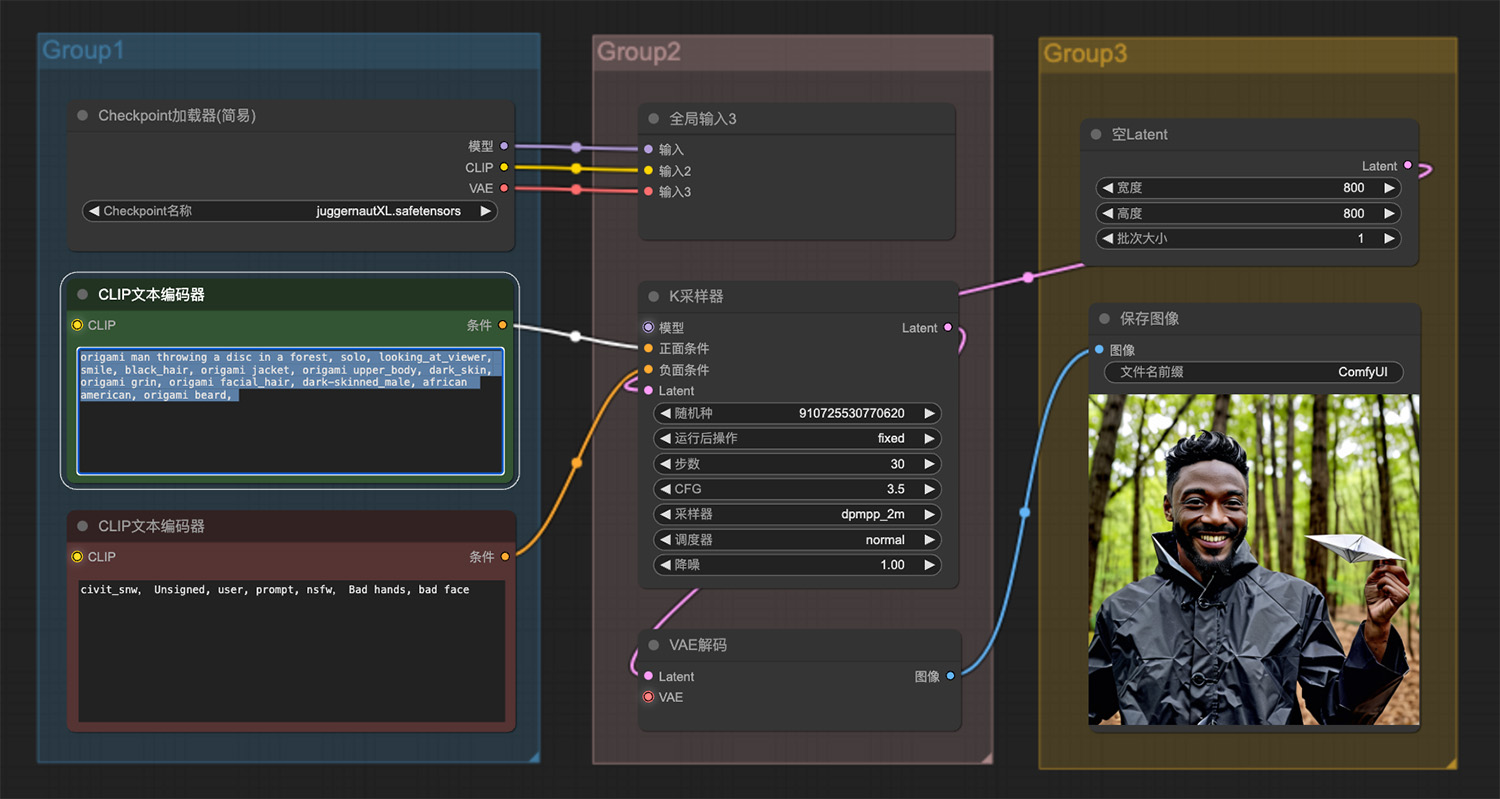
Task: Collapse the K采样器 node with its title dot
Action: pos(654,297)
